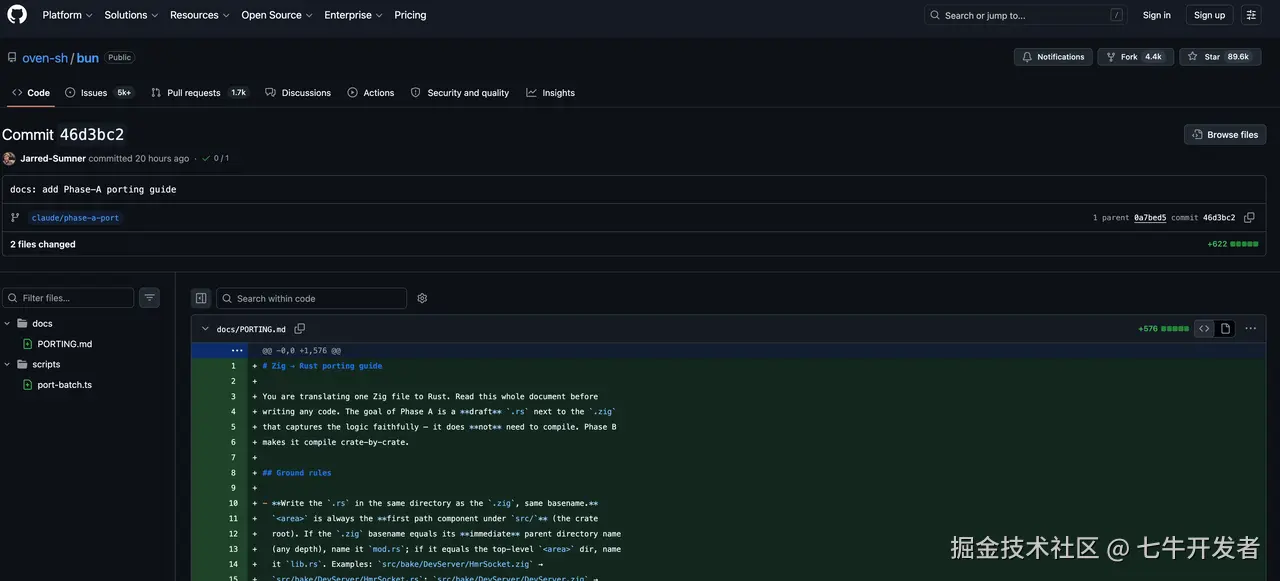The height and width of the screenshot is (581, 1280).
Task: Copy the docs/PORTING.md file path
Action: point(300,329)
